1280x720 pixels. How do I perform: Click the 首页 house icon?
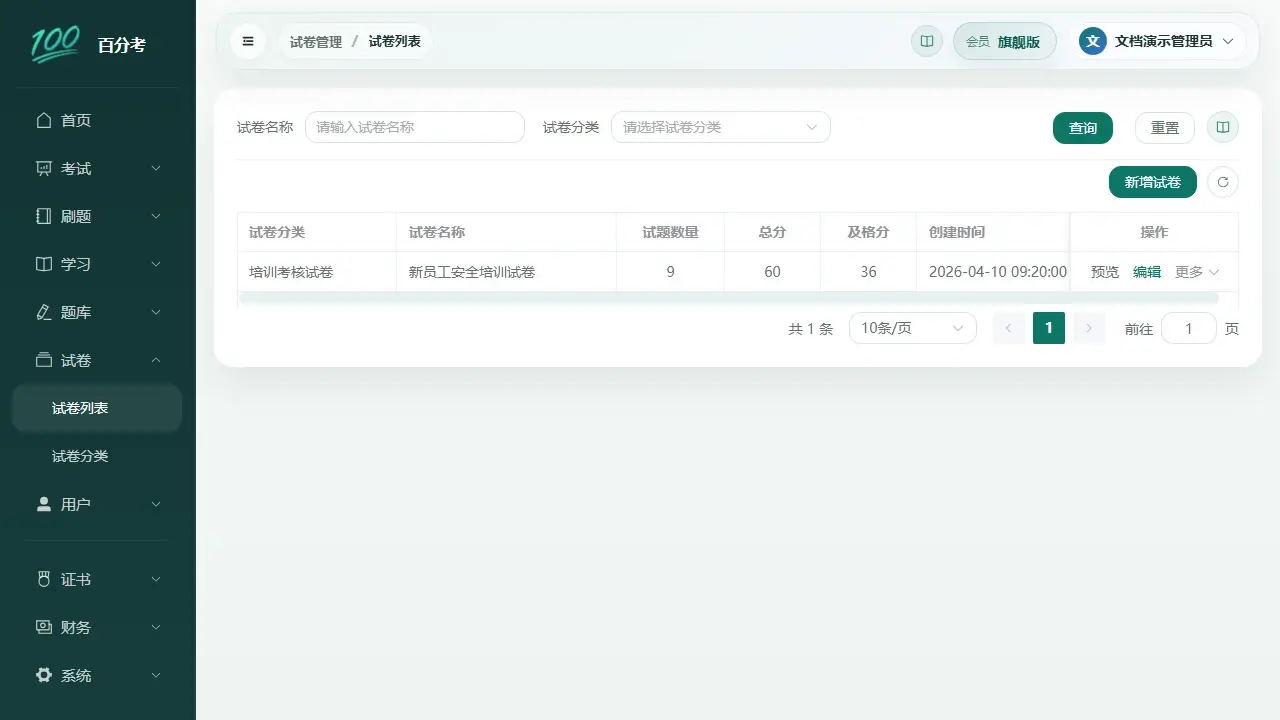tap(43, 120)
